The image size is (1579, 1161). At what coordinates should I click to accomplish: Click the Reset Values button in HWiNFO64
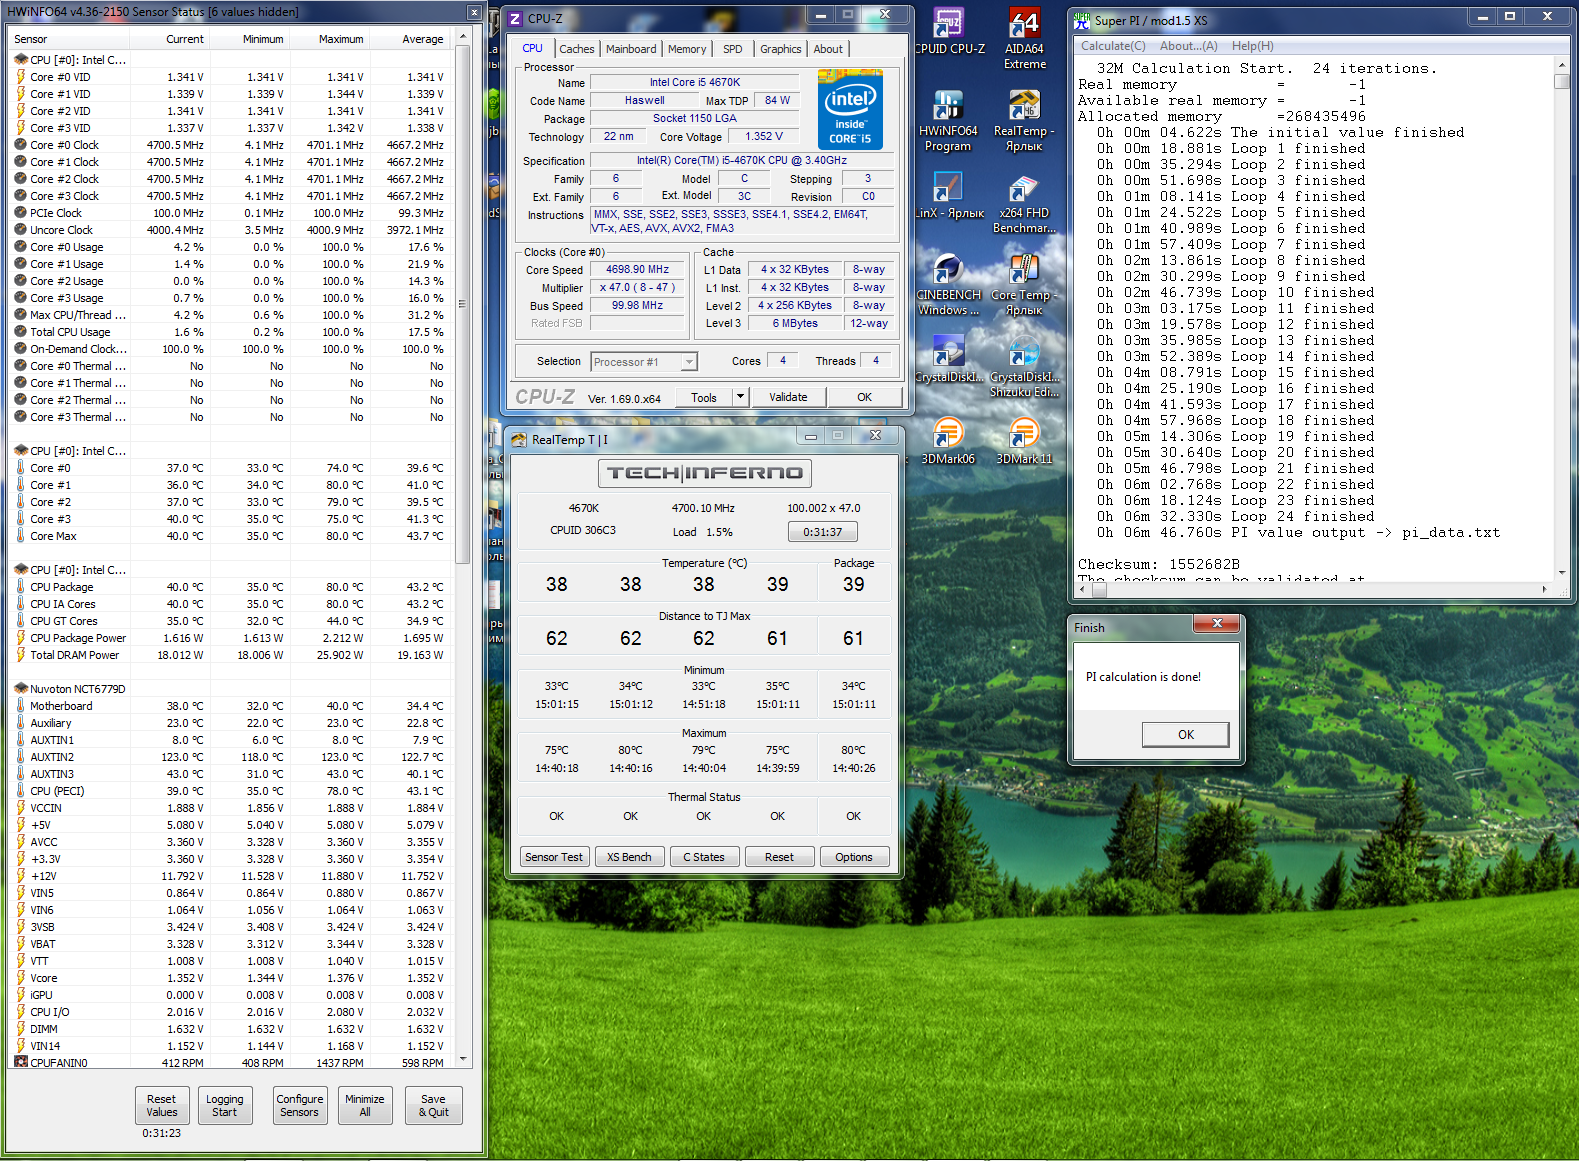tap(161, 1105)
